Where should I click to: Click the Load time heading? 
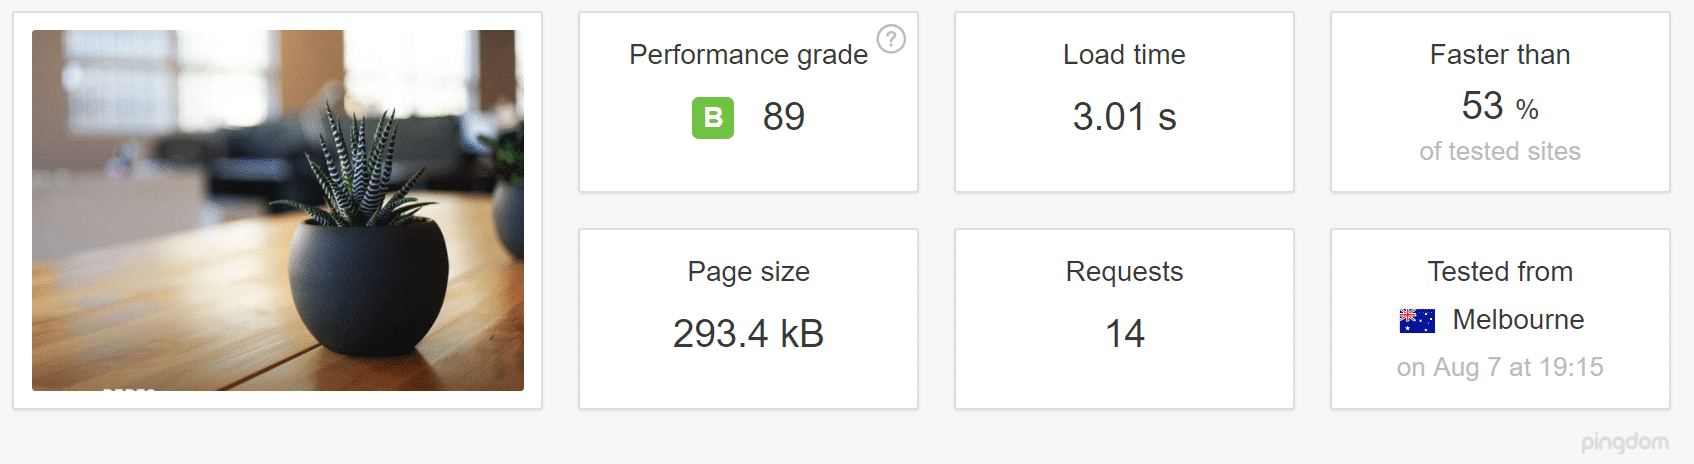1124,55
